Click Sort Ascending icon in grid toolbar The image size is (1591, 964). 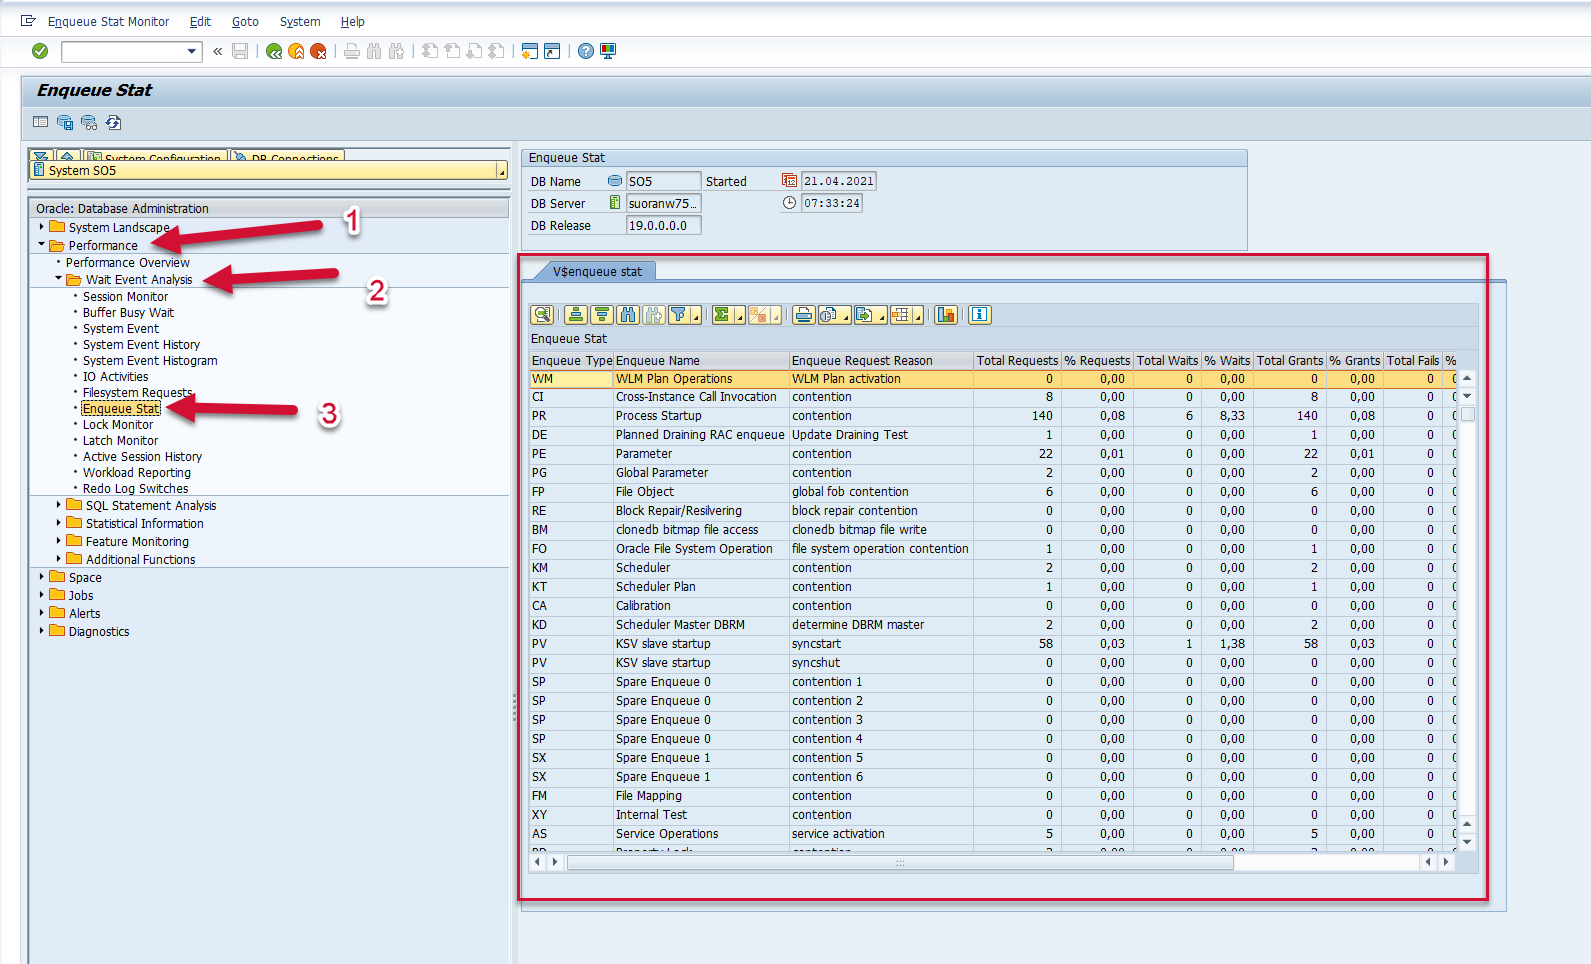(576, 315)
